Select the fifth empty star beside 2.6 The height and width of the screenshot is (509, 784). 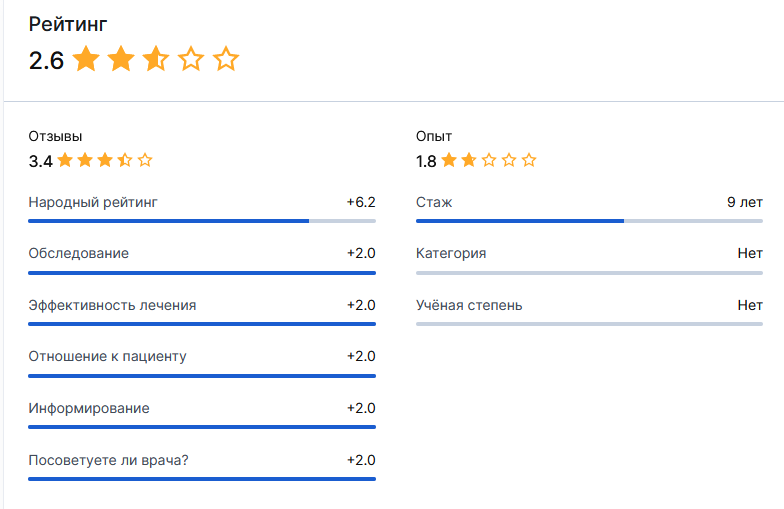click(226, 60)
